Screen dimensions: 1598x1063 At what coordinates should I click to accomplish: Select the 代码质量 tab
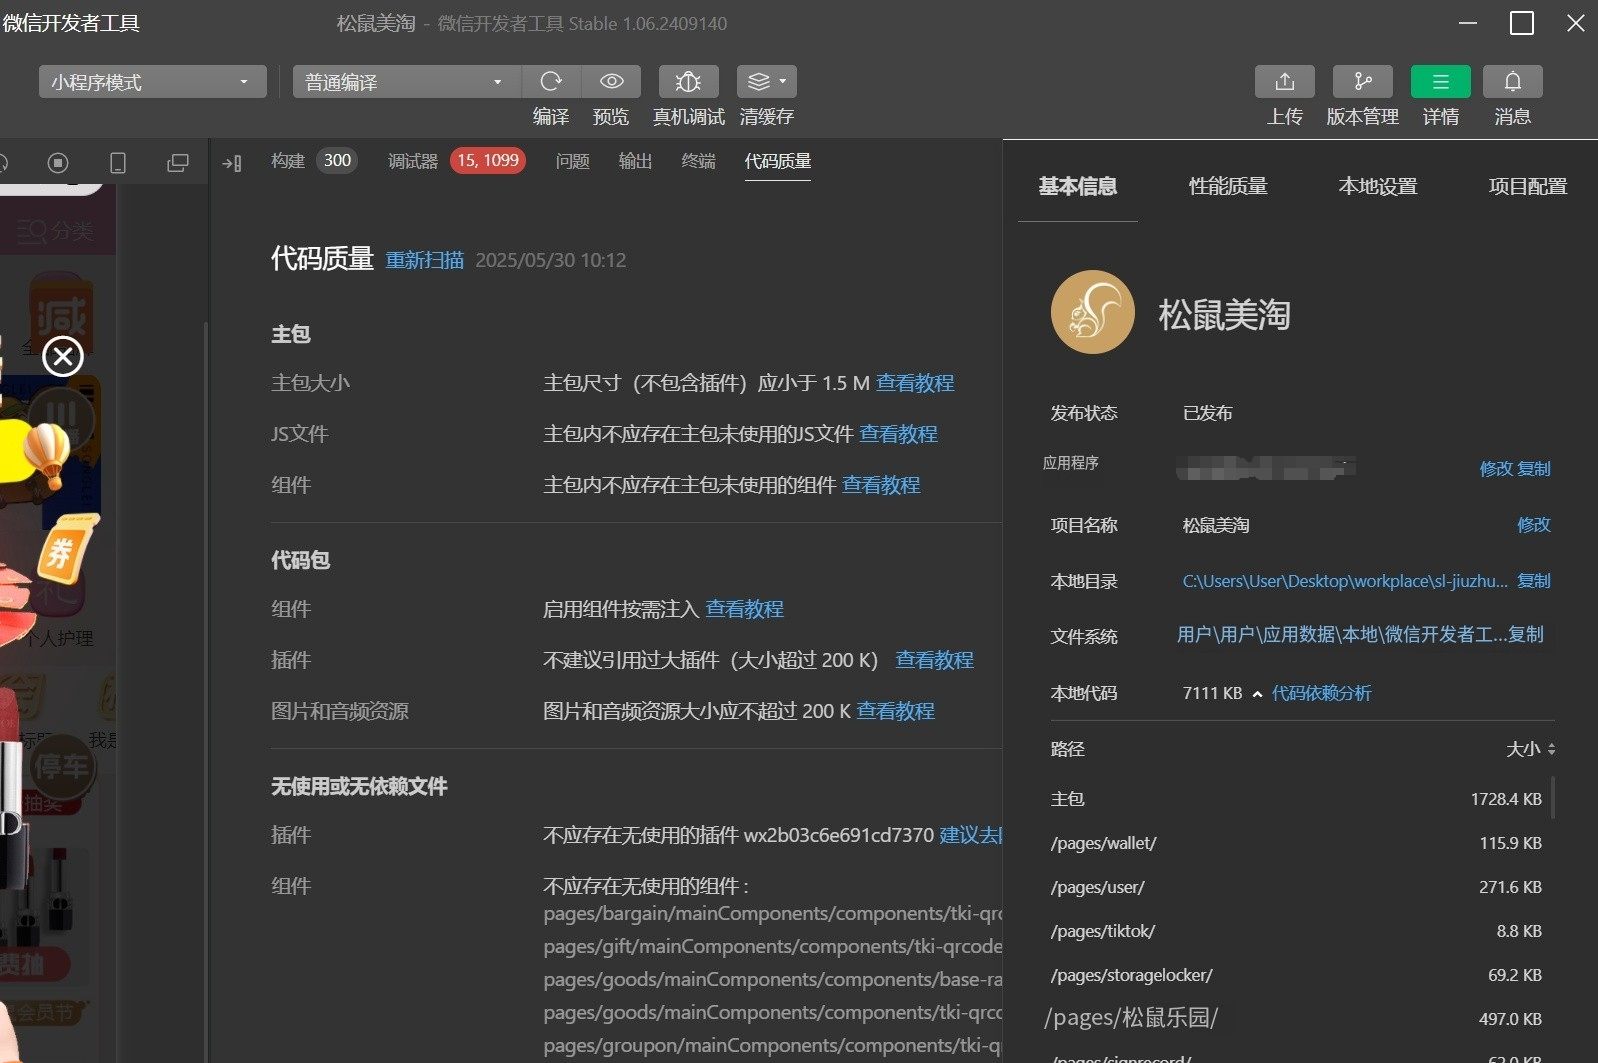pos(778,161)
